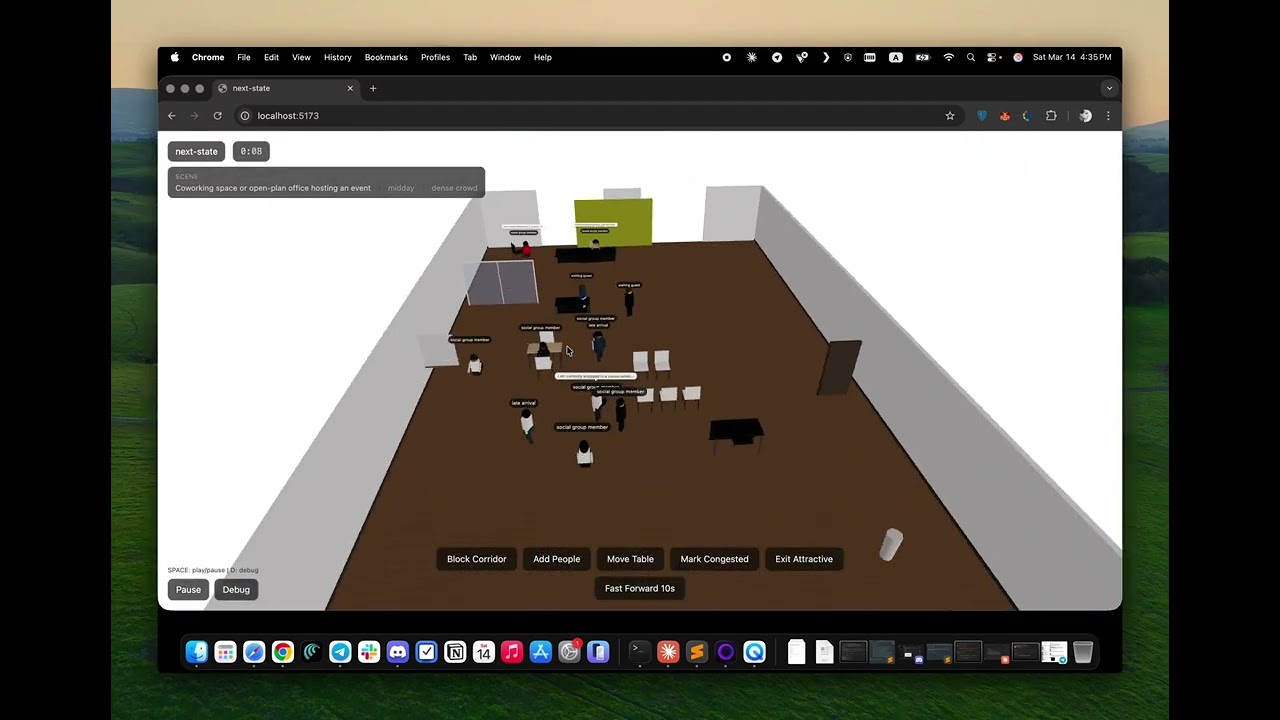Open Discord from the Dock
This screenshot has height=720, width=1280.
(398, 652)
